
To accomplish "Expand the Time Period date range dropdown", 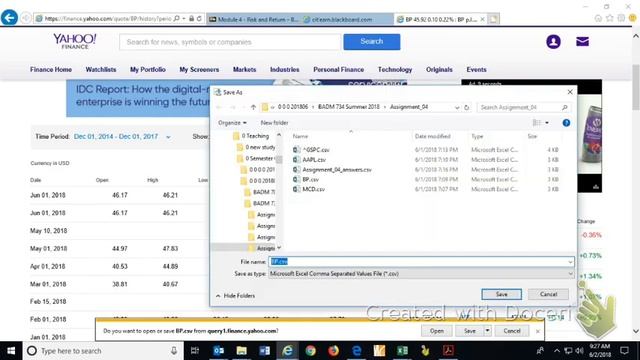I will [x=168, y=137].
